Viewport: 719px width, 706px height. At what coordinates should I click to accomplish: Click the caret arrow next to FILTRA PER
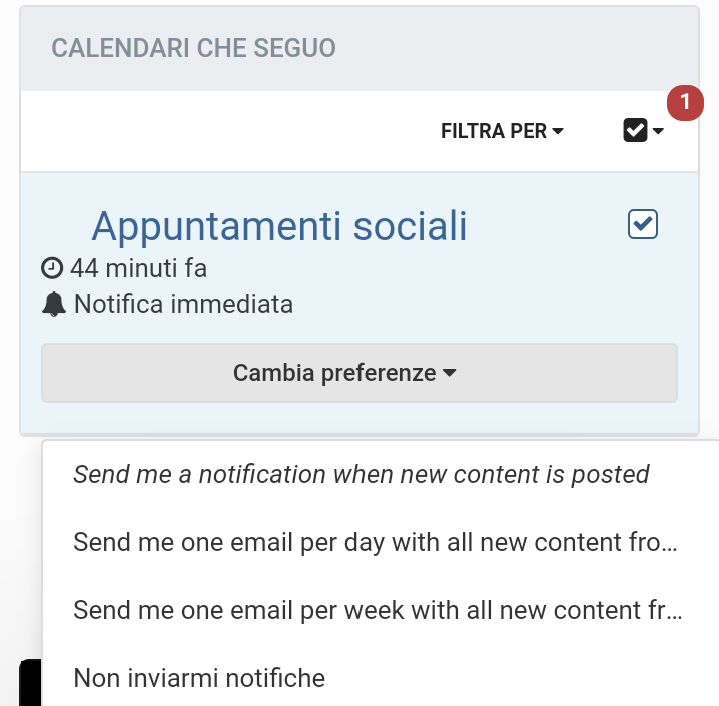[558, 132]
